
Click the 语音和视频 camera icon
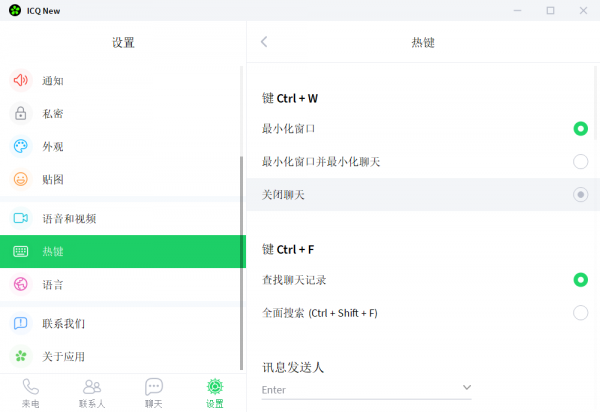[20, 218]
